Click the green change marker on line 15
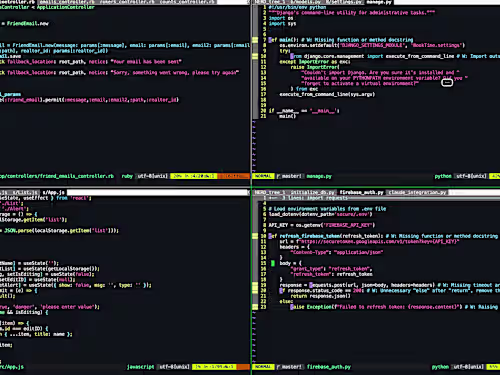 click(273, 263)
